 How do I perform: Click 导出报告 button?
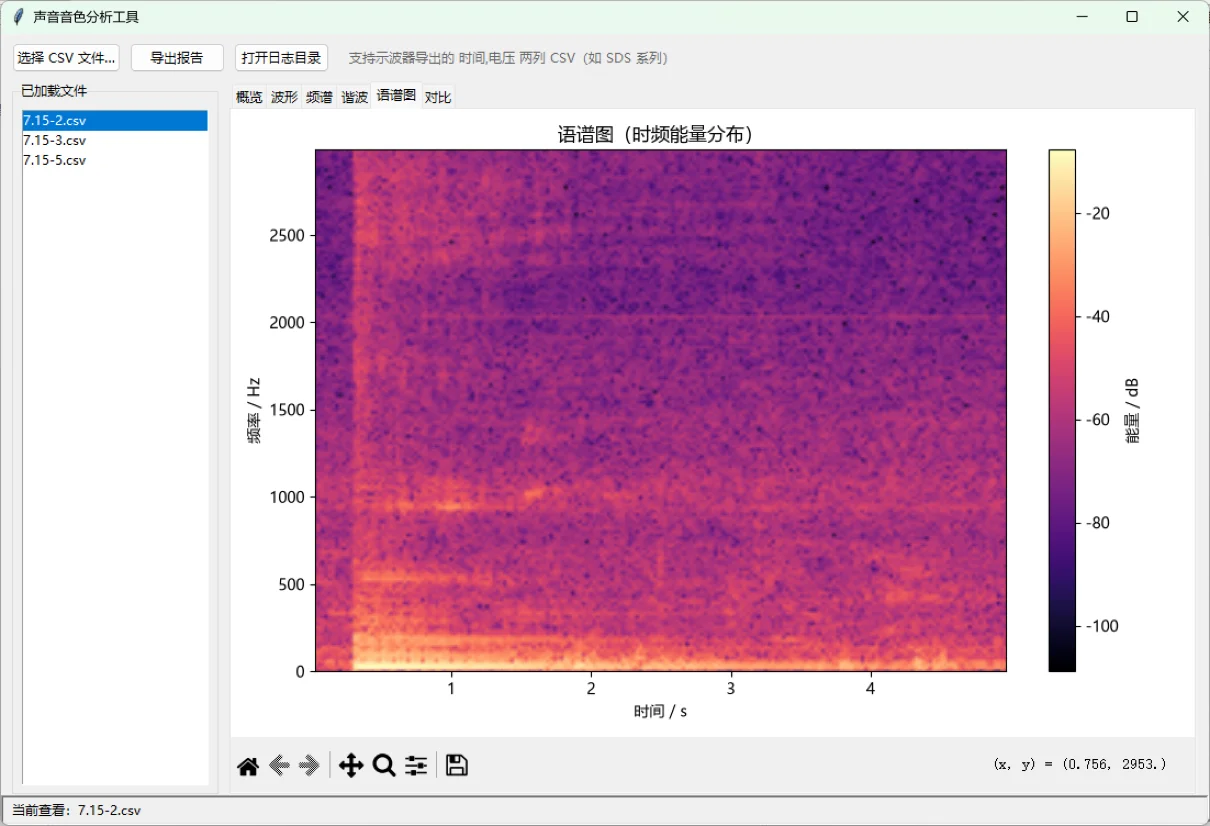[x=177, y=58]
